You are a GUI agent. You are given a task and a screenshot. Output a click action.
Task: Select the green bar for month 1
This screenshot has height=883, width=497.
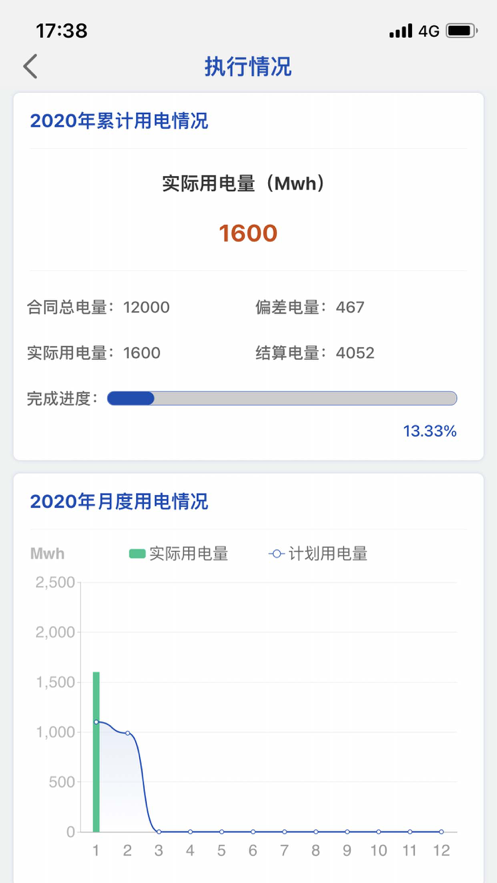[x=96, y=752]
